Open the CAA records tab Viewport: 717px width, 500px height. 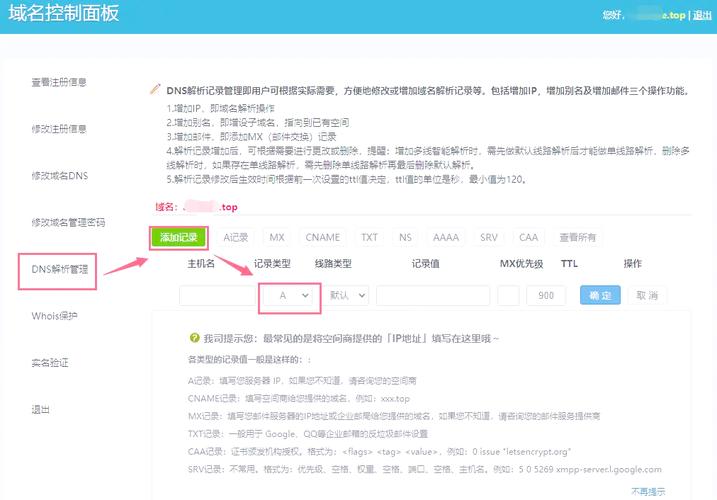(x=528, y=237)
